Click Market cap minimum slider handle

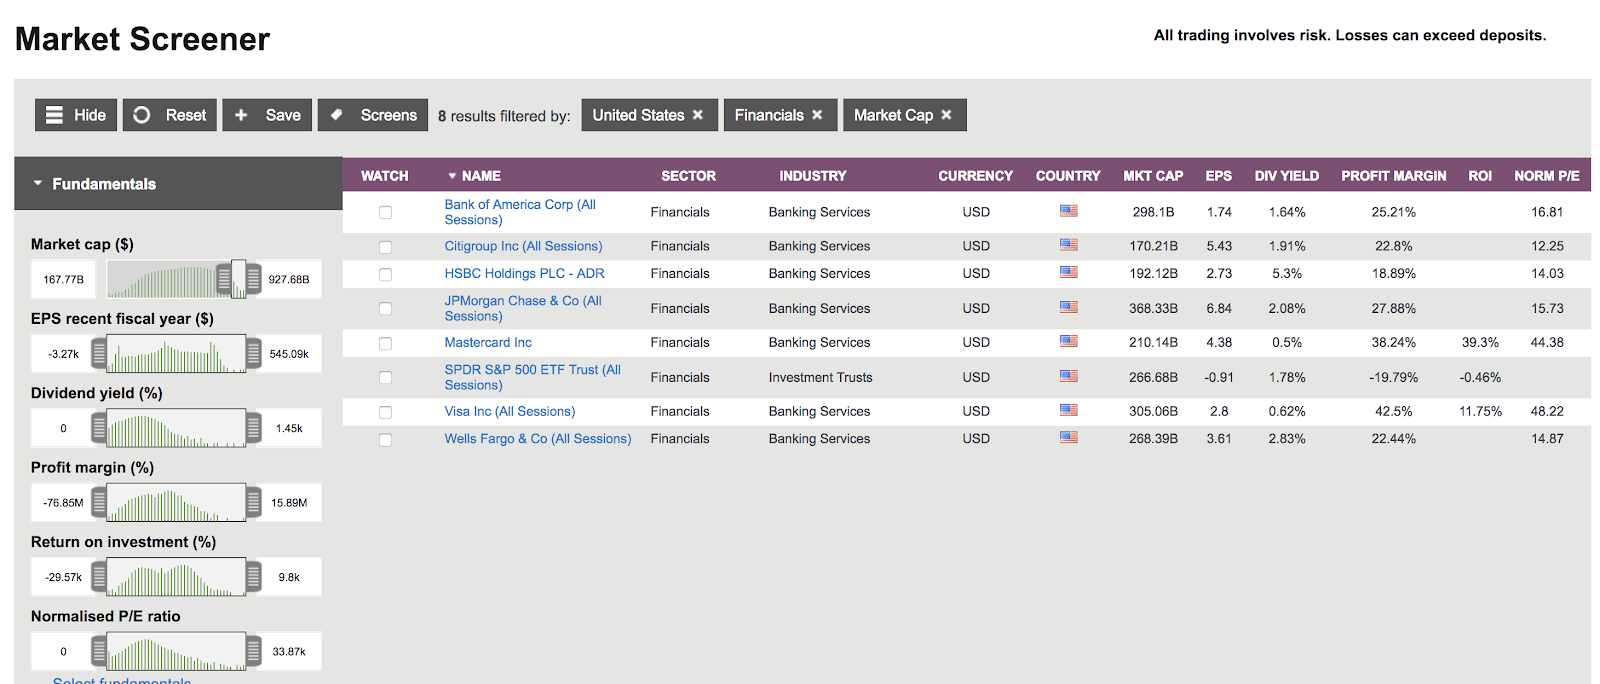pyautogui.click(x=224, y=279)
